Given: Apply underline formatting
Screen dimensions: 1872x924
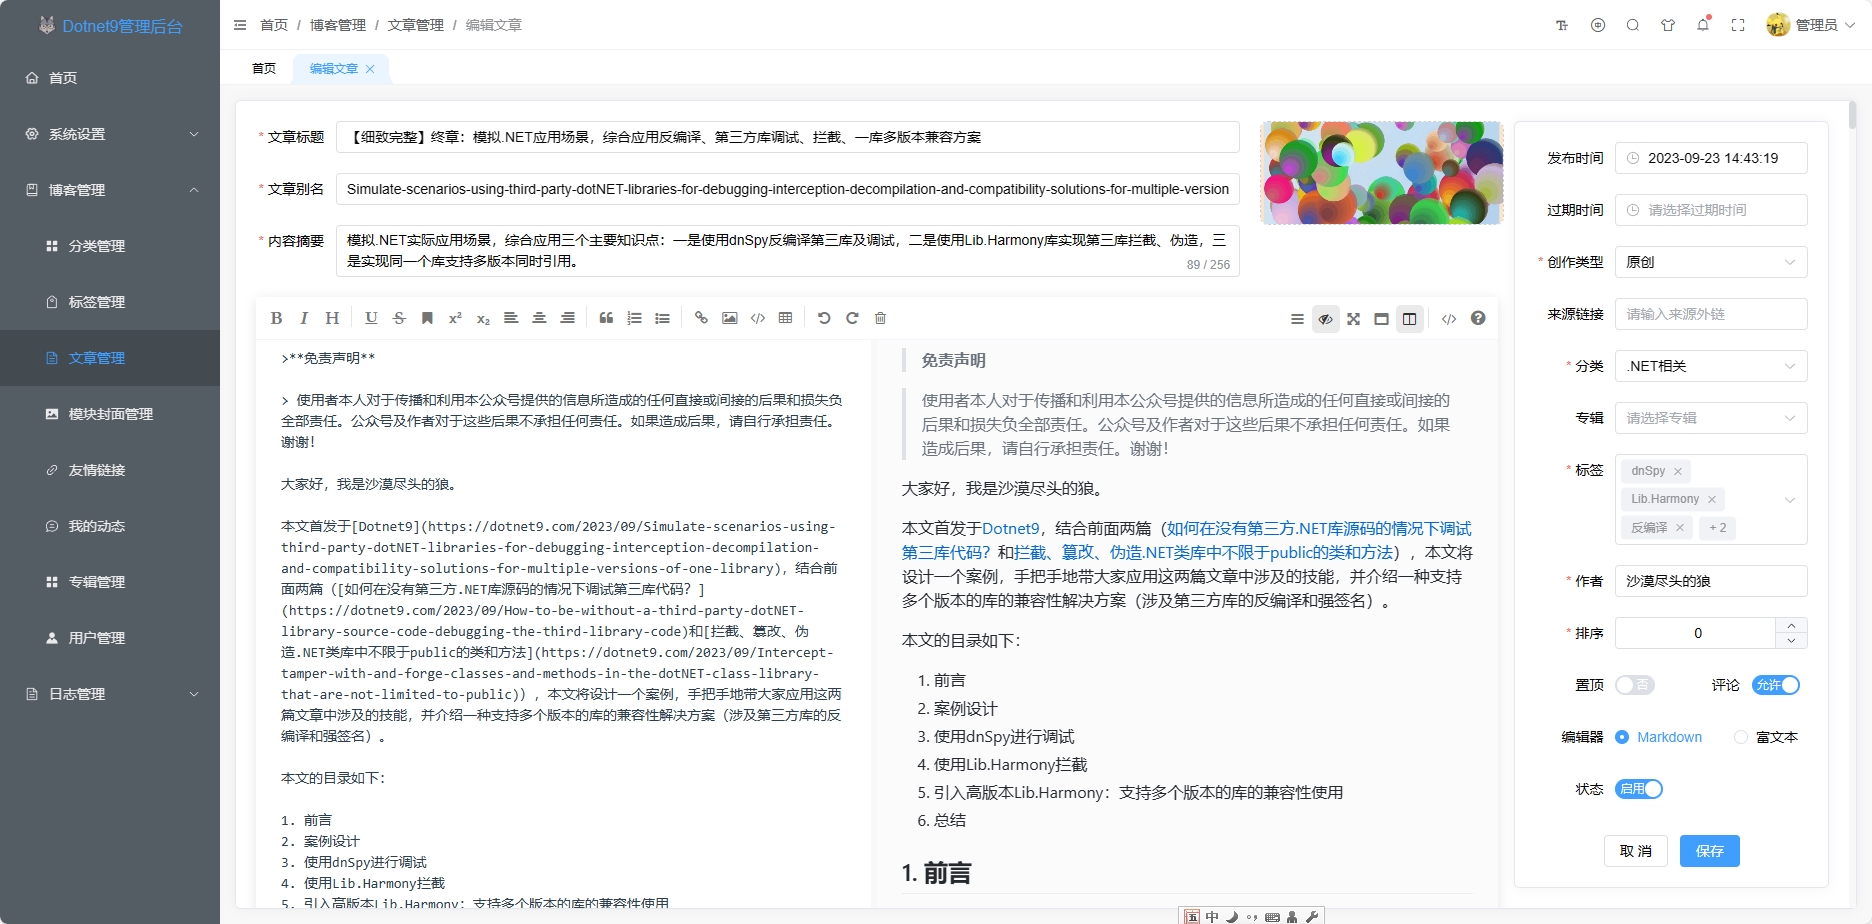Looking at the screenshot, I should [x=371, y=318].
